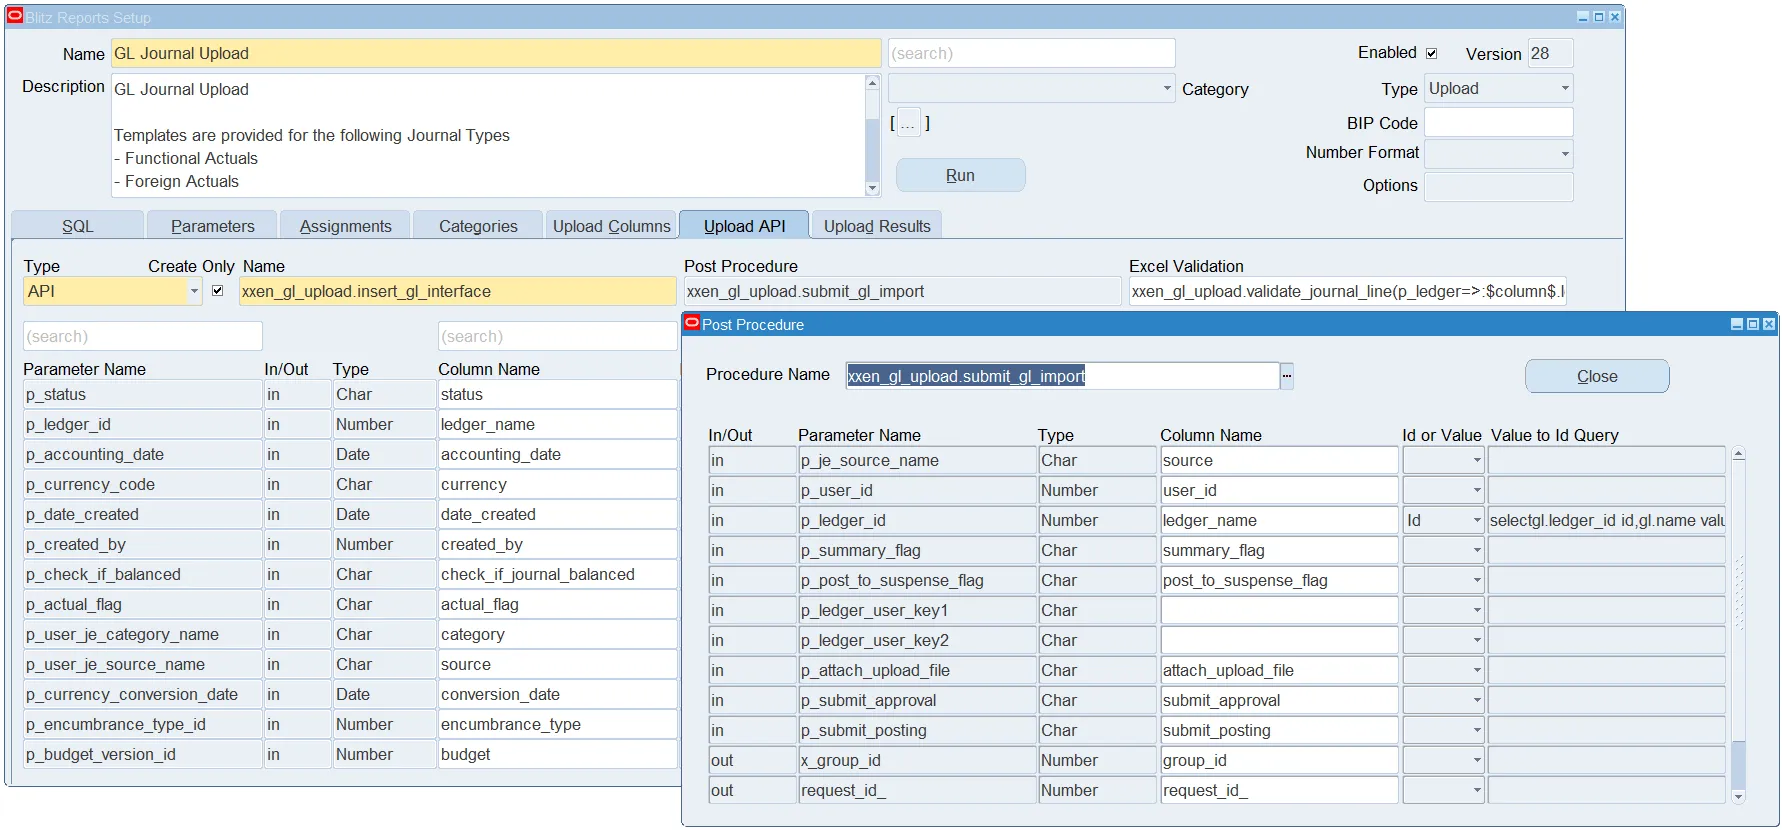Switch to the Assignments tab
This screenshot has height=830, width=1782.
[x=345, y=226]
